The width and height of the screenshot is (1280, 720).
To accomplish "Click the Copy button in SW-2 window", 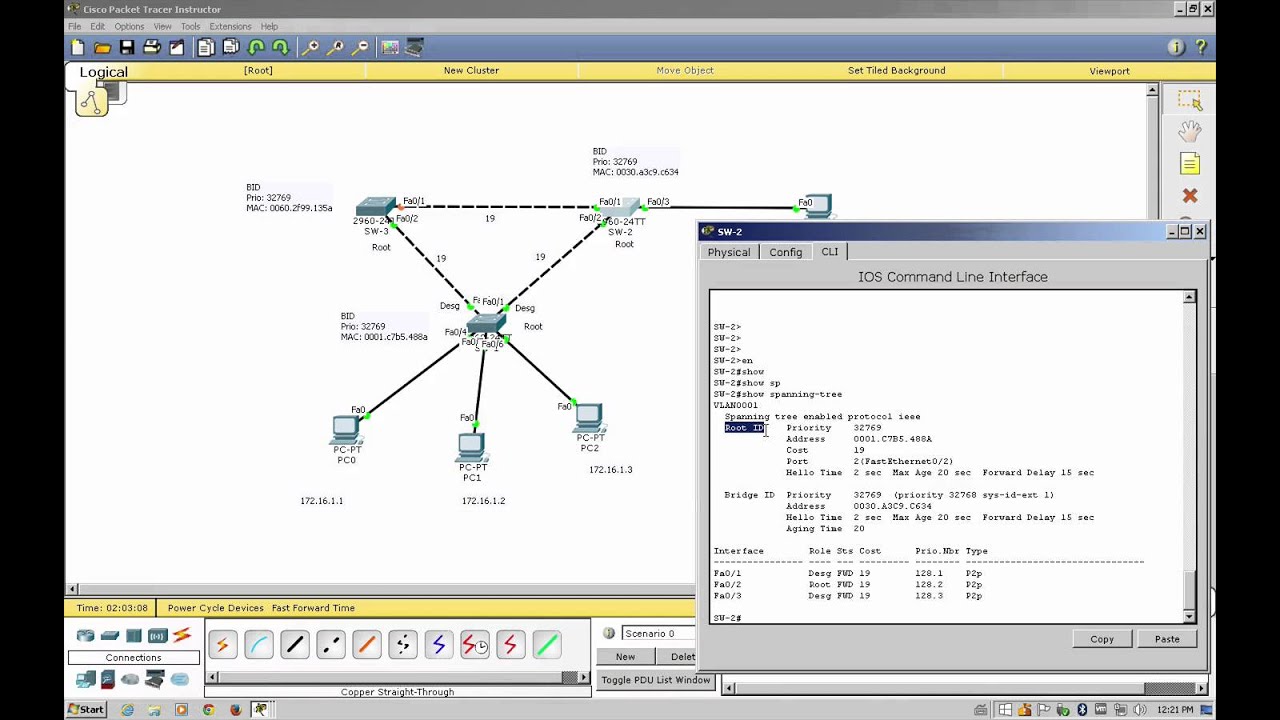I will click(x=1102, y=639).
